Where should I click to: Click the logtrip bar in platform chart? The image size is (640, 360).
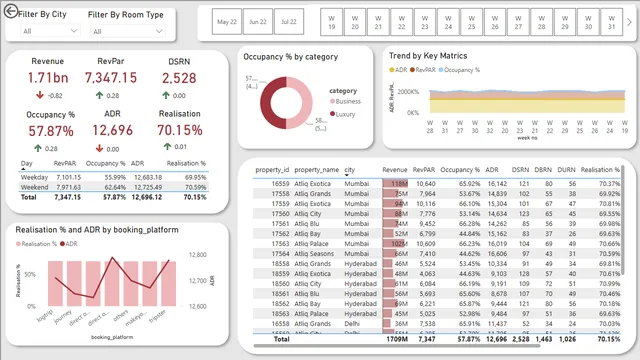[x=55, y=284]
